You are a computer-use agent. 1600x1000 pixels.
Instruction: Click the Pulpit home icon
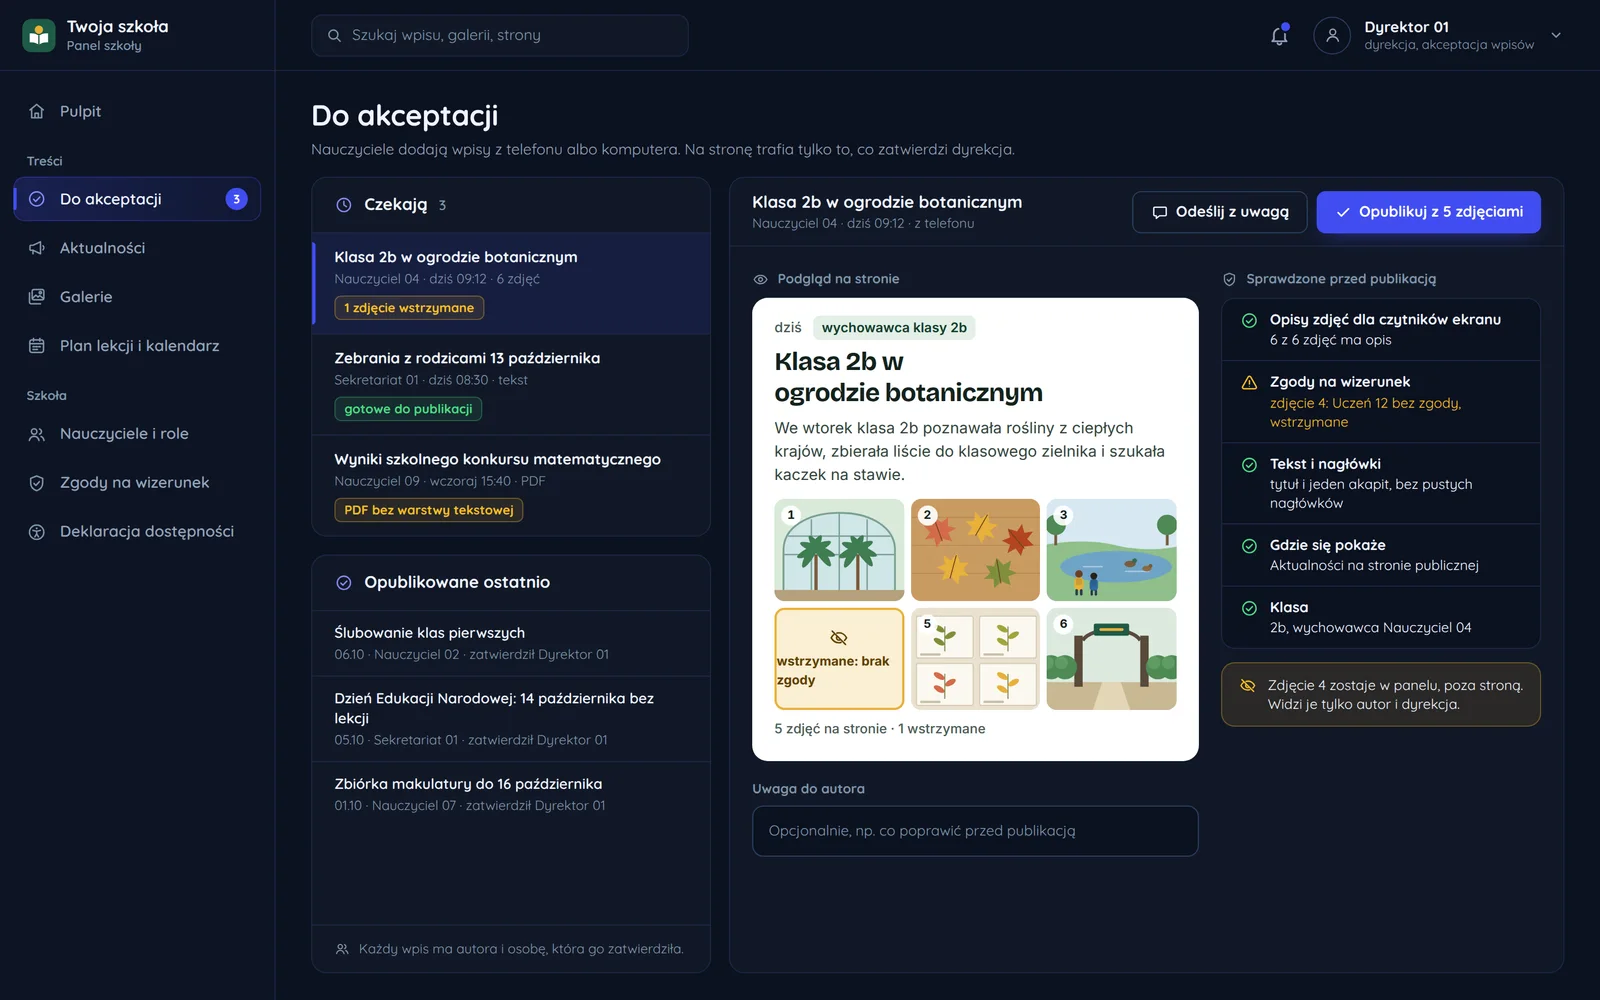37,111
